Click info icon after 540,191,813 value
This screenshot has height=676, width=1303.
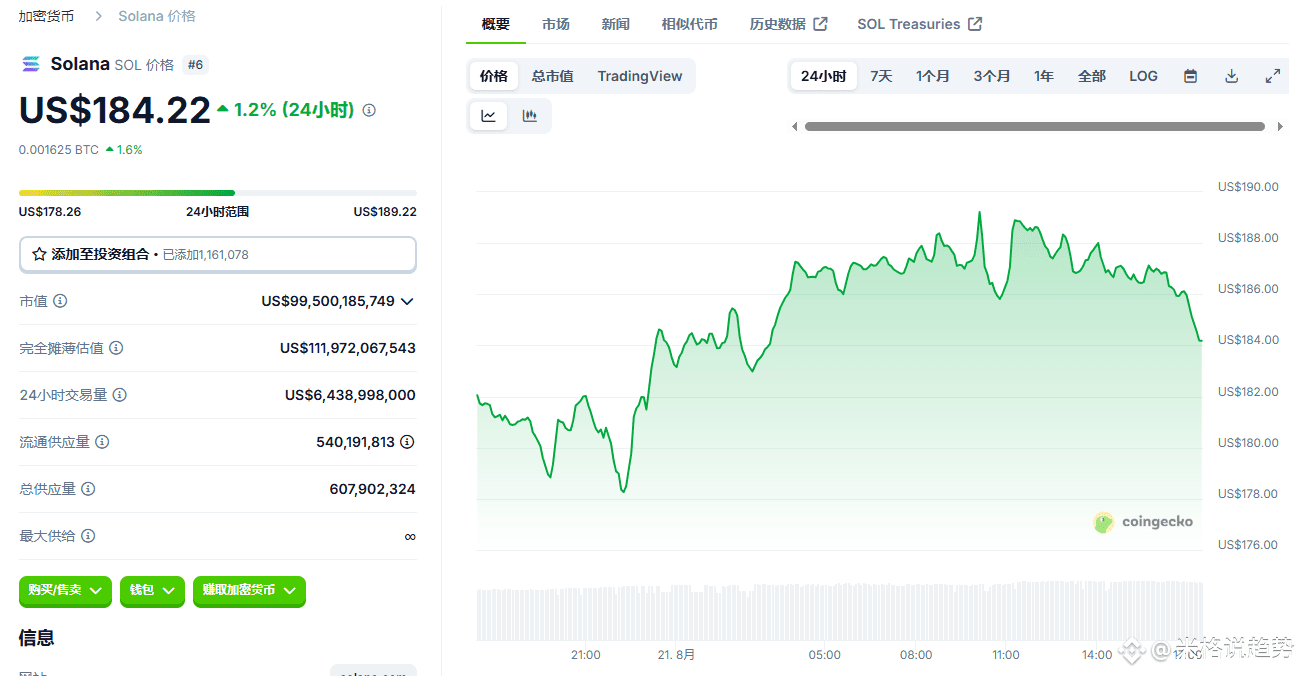[407, 442]
